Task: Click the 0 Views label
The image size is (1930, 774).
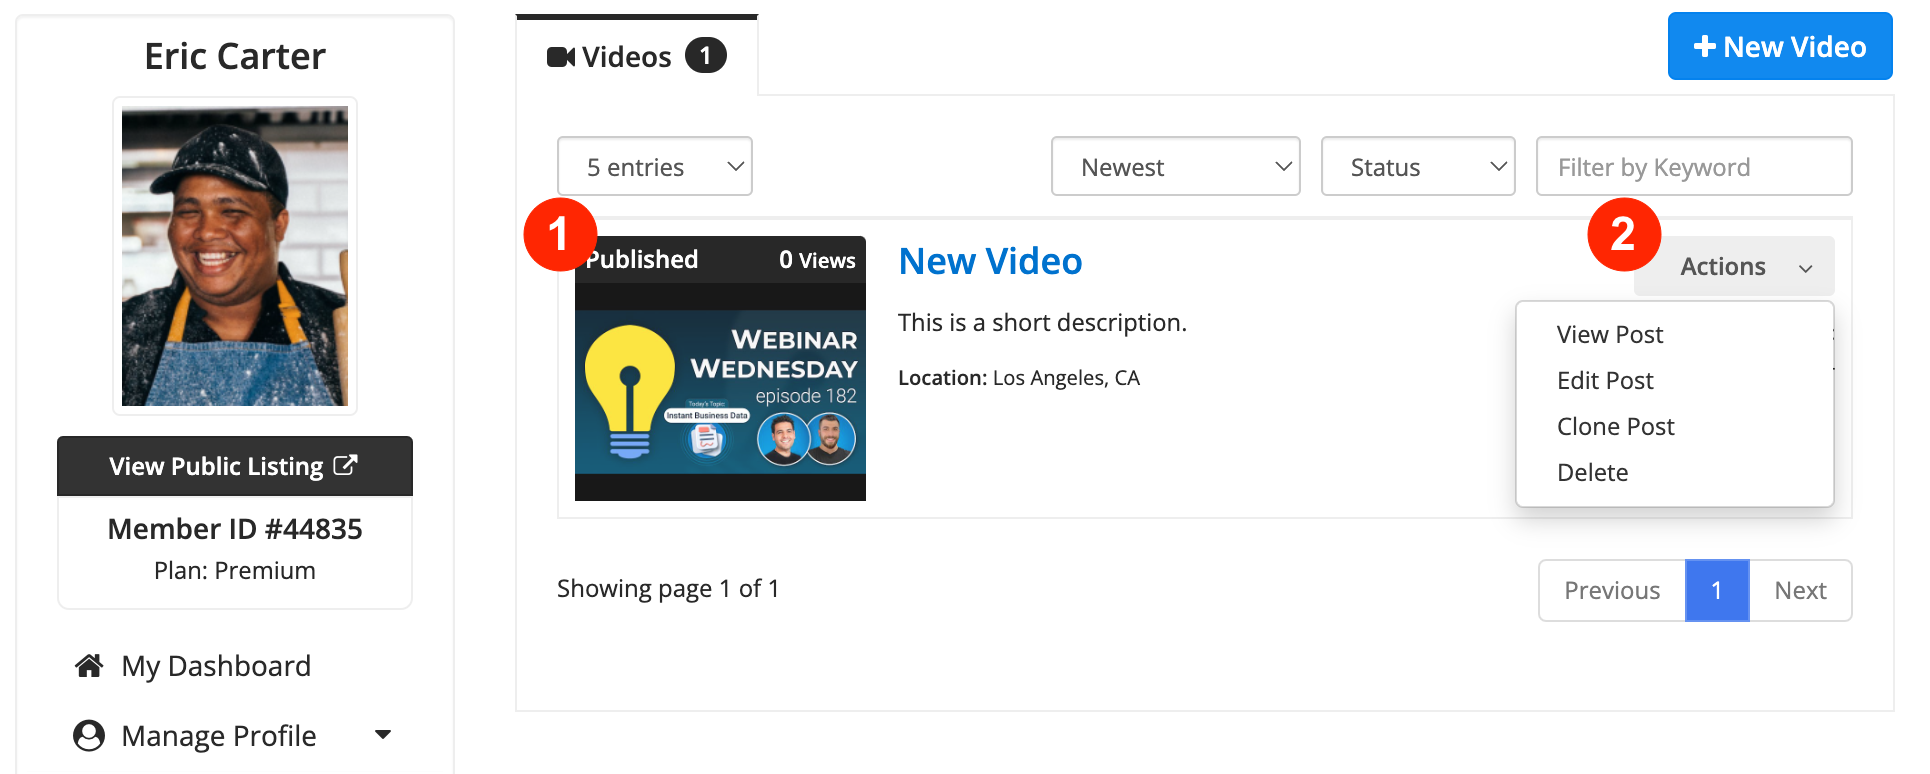Action: click(x=817, y=260)
